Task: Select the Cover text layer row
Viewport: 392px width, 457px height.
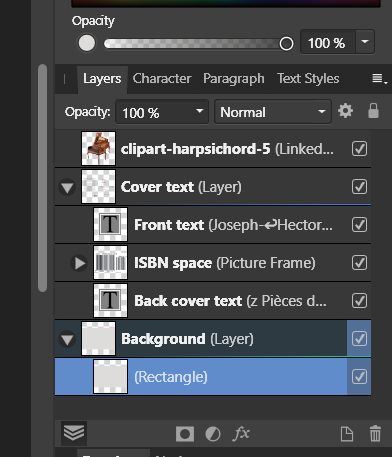Action: point(213,187)
